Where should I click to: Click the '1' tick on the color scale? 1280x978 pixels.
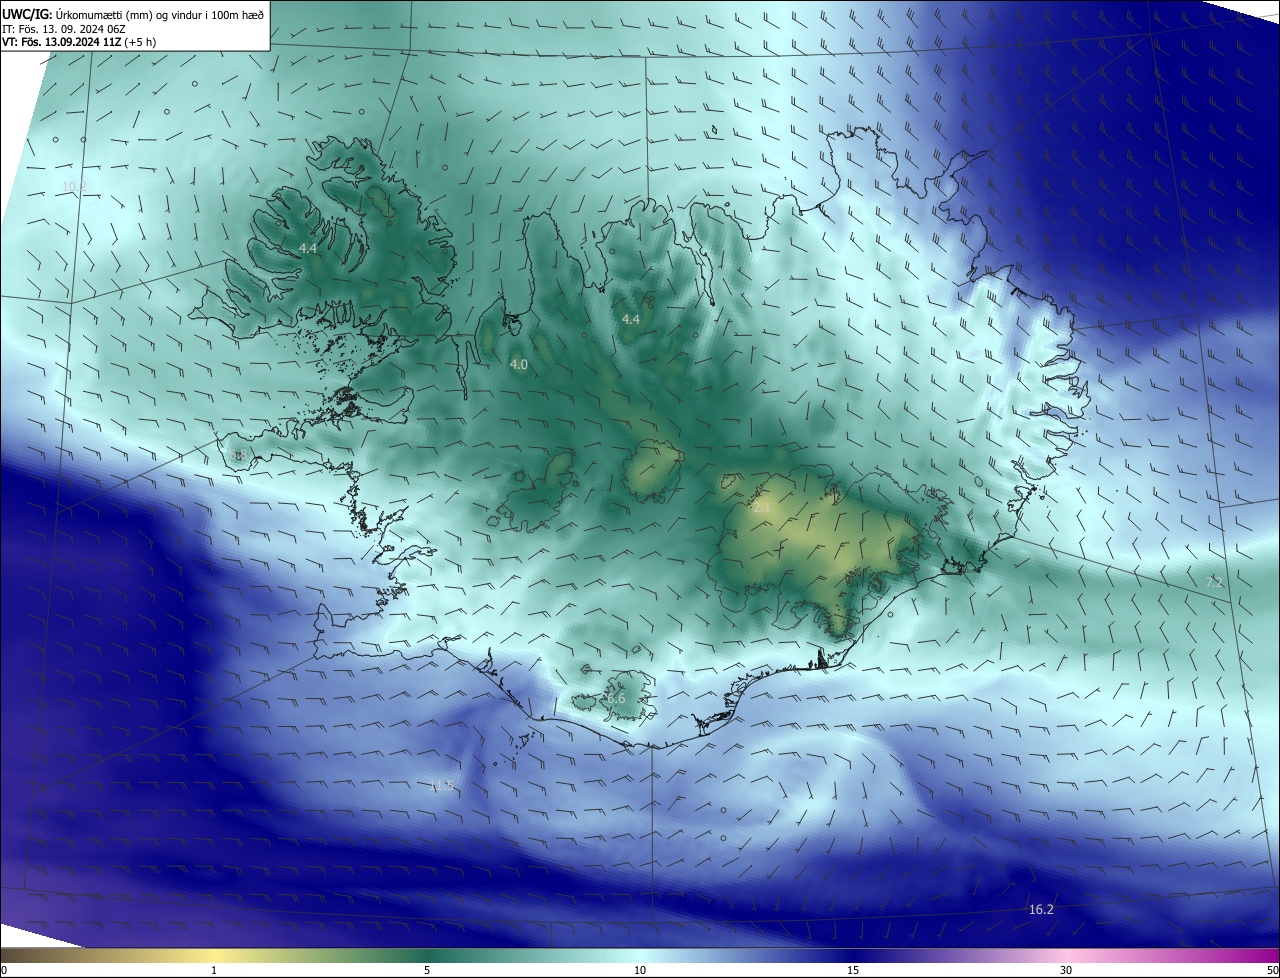click(x=214, y=970)
